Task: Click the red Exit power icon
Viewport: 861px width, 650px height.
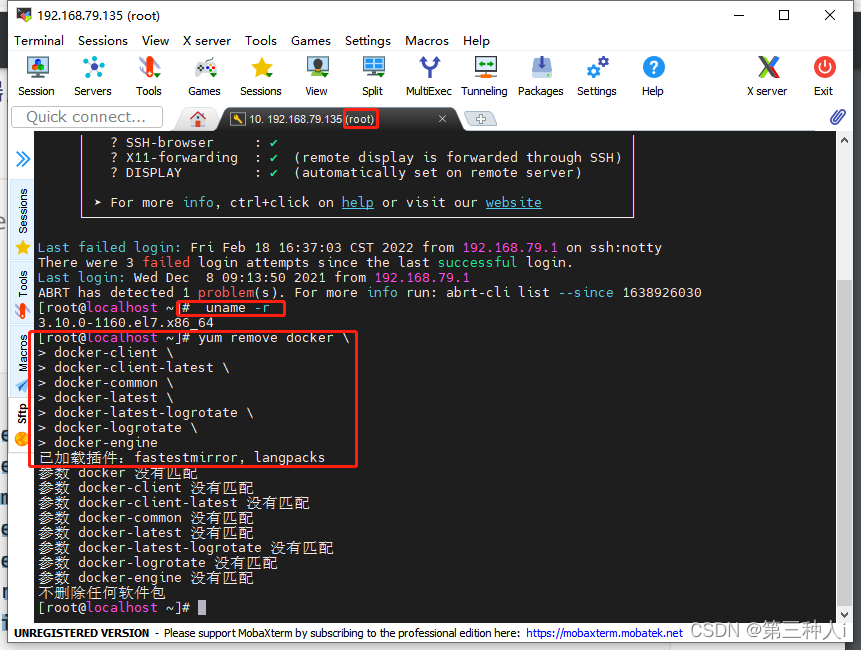Action: click(x=824, y=76)
